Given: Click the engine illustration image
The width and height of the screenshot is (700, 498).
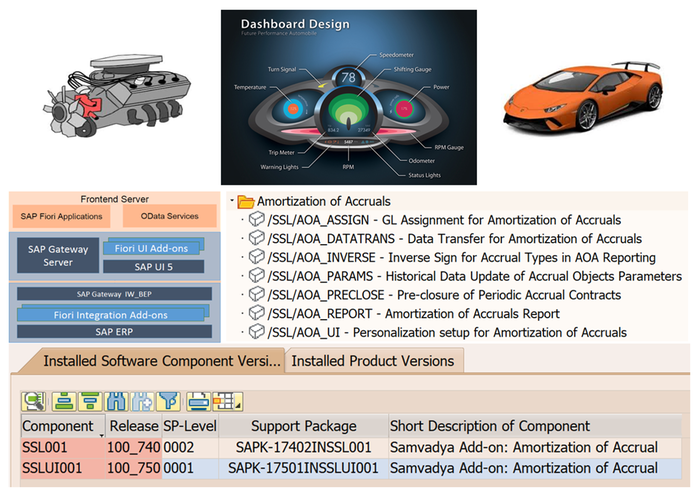Looking at the screenshot, I should [x=118, y=95].
